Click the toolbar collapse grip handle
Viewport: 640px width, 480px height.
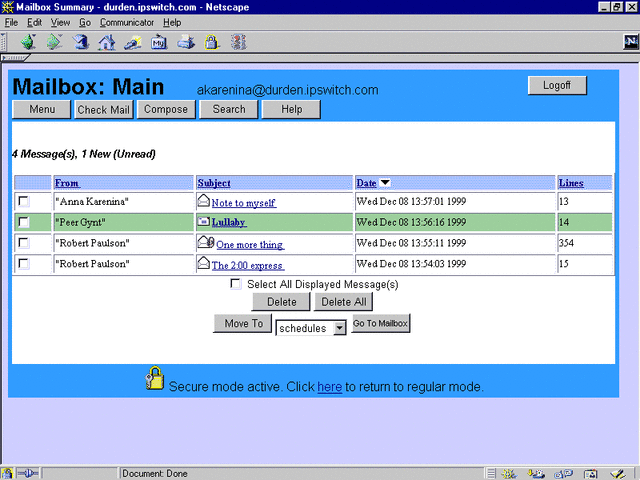pos(4,42)
